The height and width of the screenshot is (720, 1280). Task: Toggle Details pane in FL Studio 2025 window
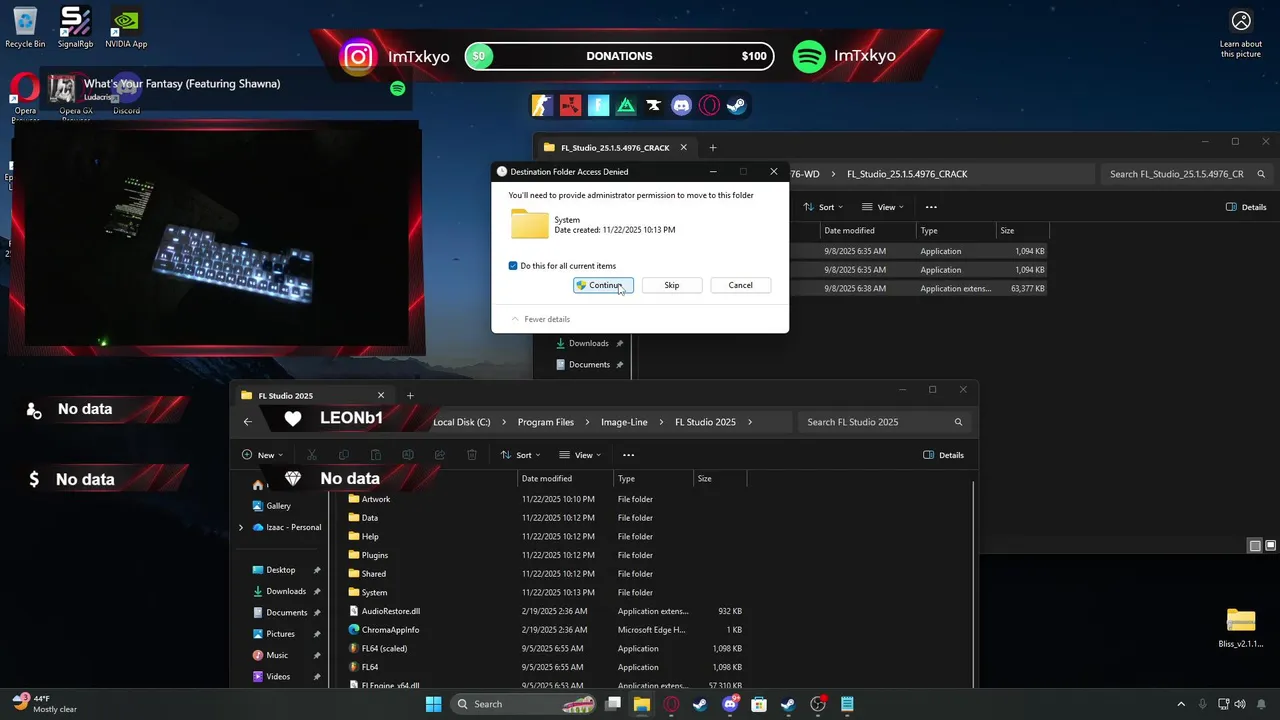(944, 455)
